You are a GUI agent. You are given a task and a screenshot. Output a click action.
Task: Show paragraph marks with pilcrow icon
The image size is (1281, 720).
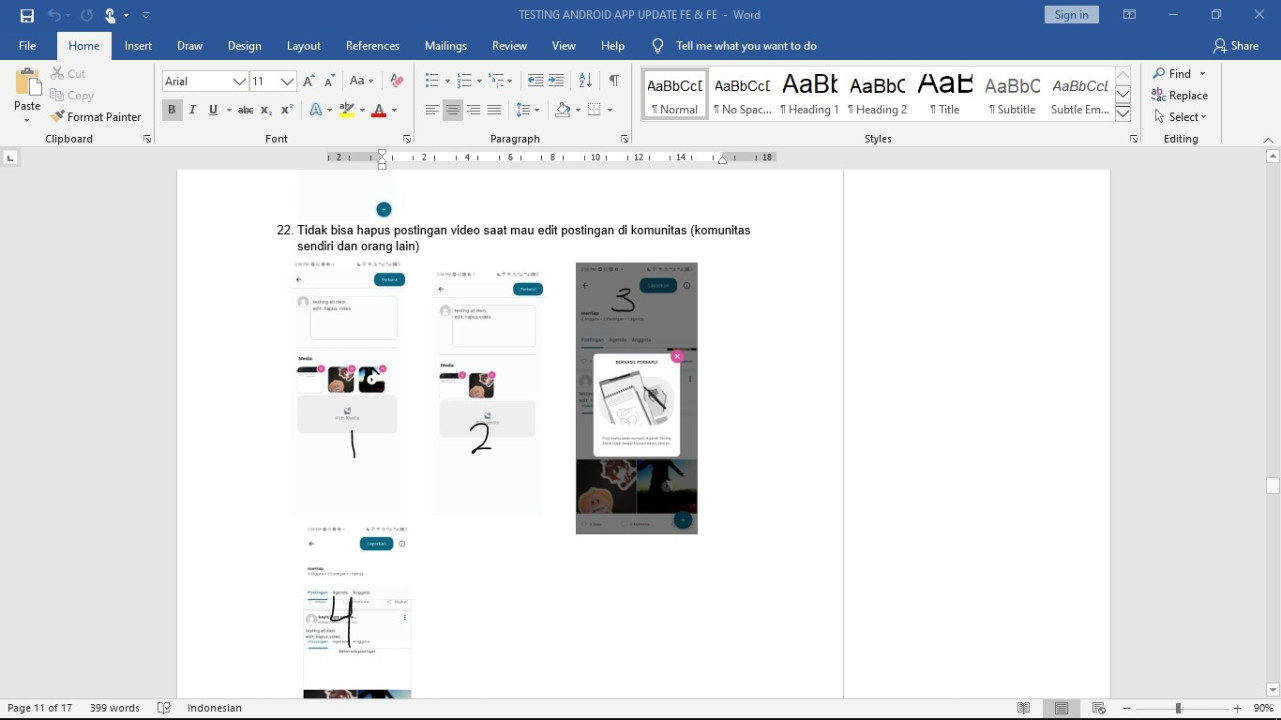pyautogui.click(x=614, y=81)
